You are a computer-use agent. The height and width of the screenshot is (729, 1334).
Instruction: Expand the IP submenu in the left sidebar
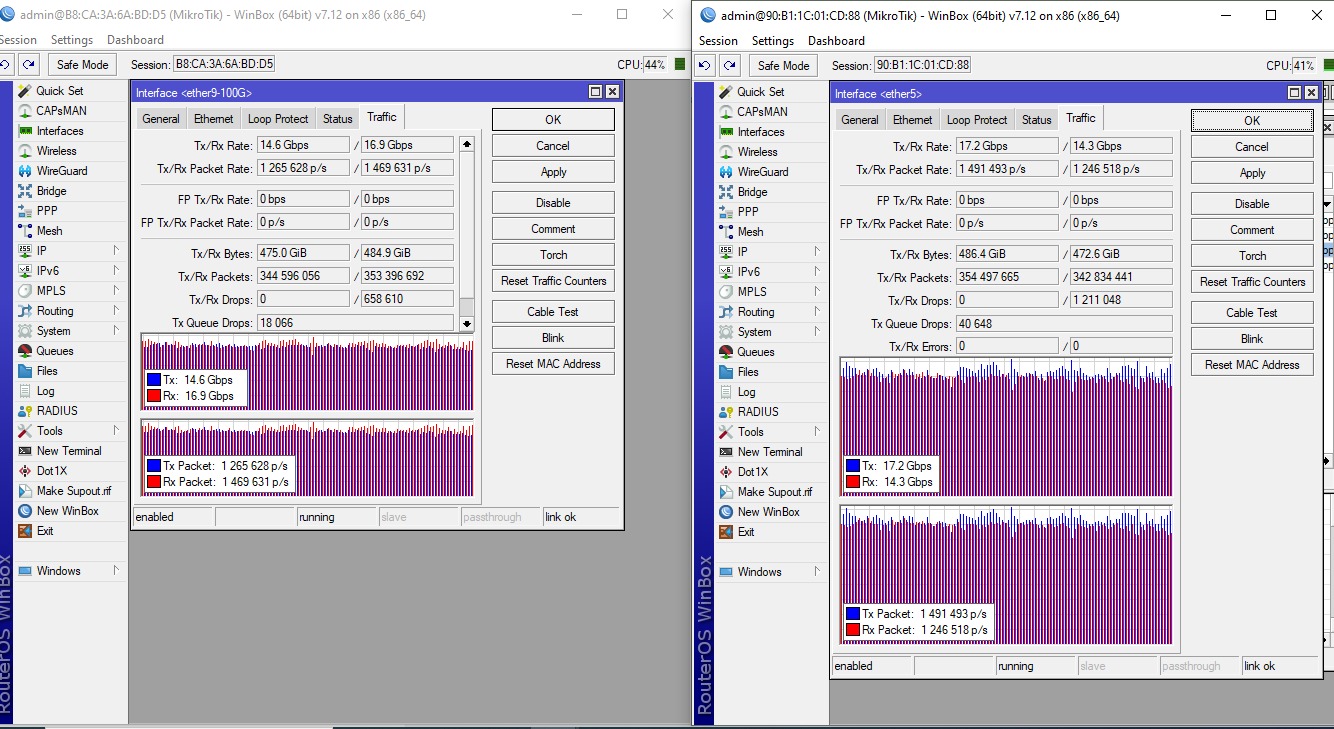click(x=116, y=251)
